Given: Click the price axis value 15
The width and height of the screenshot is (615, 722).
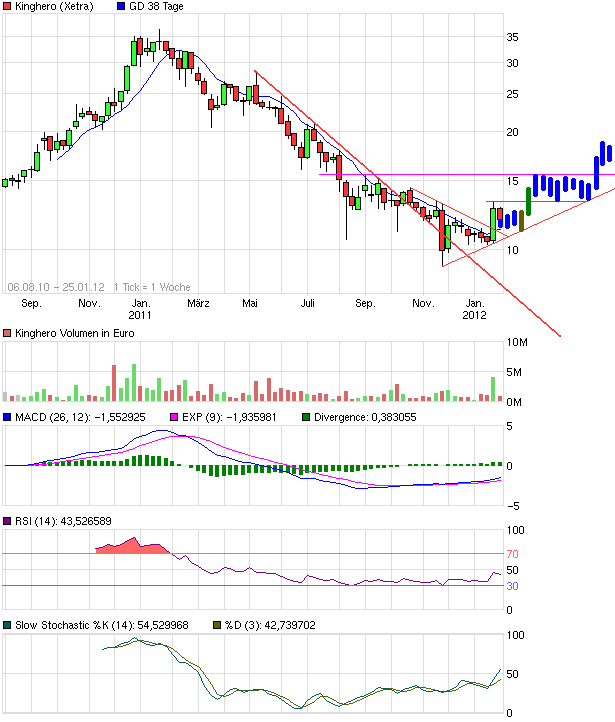Looking at the screenshot, I should [x=512, y=181].
